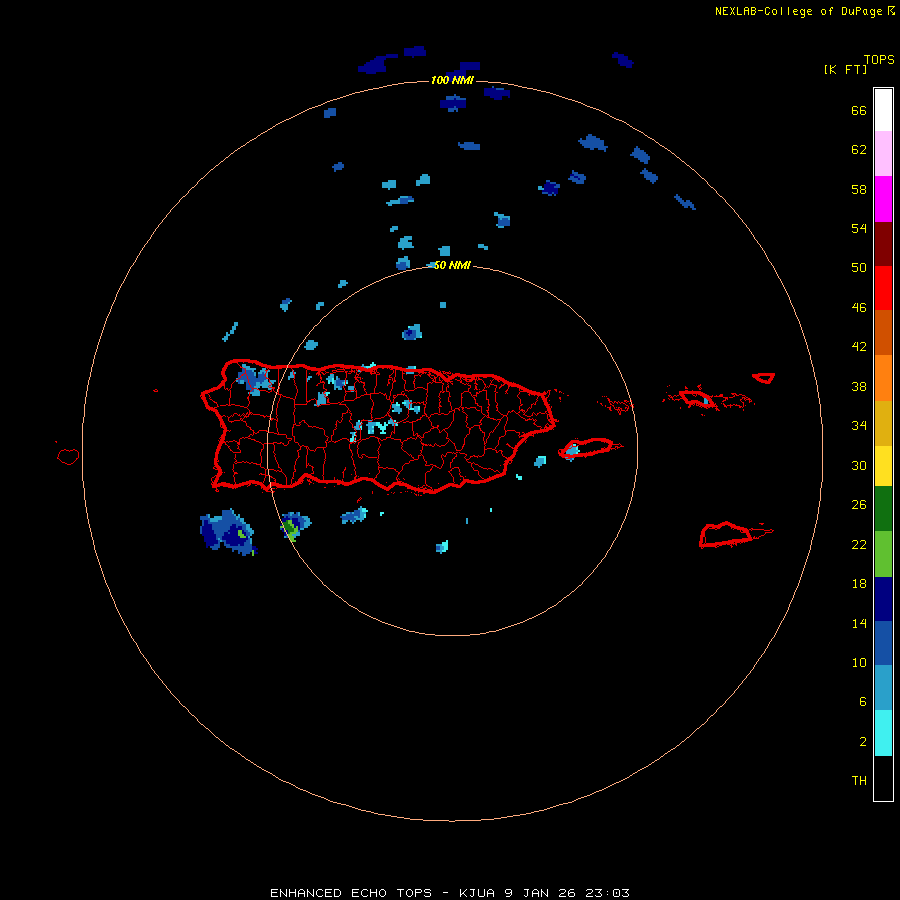Viewport: 900px width, 900px height.
Task: Click the legend value 22
Action: tap(859, 545)
